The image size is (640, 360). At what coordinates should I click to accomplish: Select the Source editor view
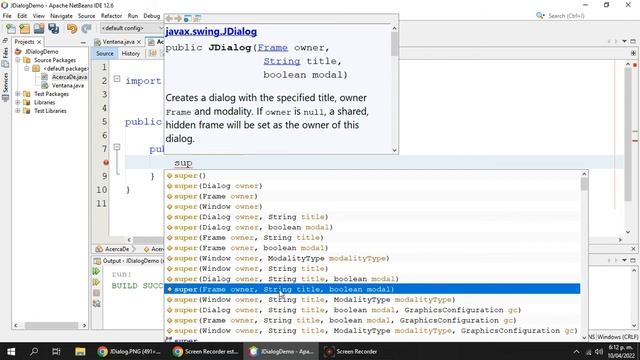click(x=105, y=53)
